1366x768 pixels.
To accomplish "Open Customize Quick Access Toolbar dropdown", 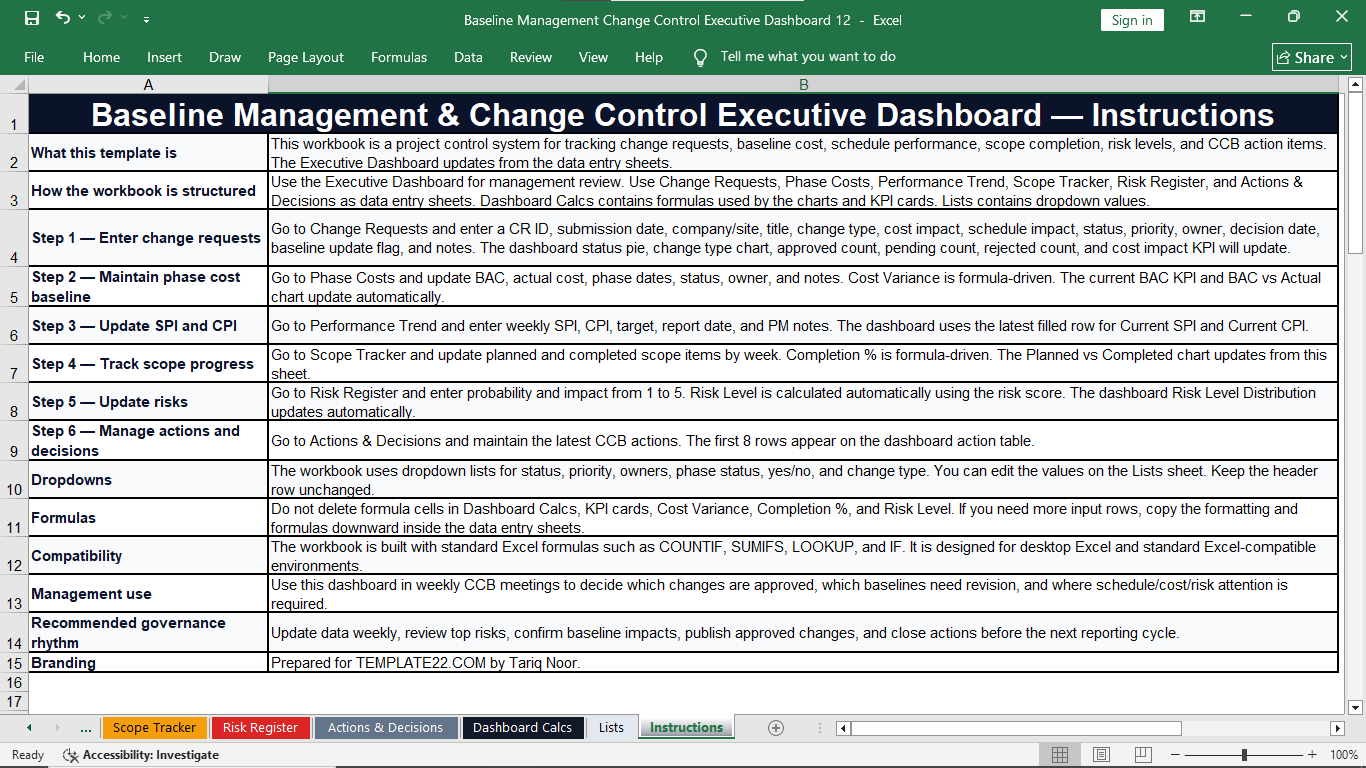I will [x=147, y=19].
